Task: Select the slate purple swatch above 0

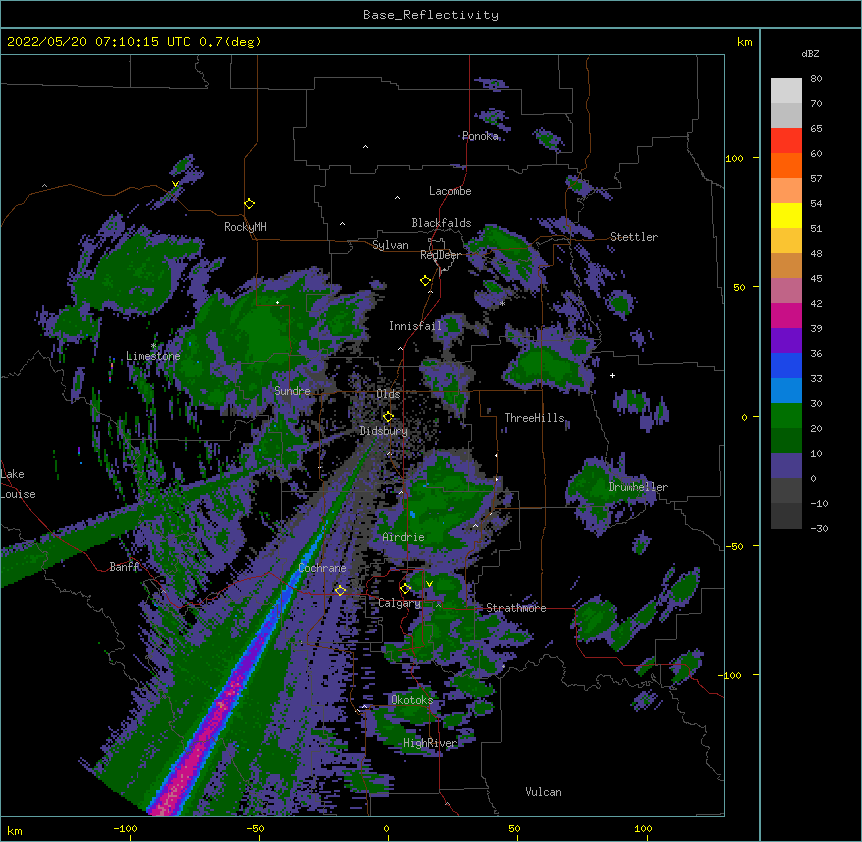Action: [x=786, y=466]
